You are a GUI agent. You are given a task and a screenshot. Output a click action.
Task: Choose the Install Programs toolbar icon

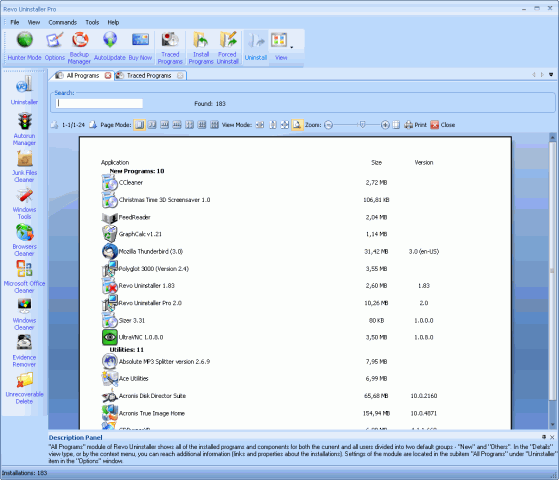[x=201, y=48]
